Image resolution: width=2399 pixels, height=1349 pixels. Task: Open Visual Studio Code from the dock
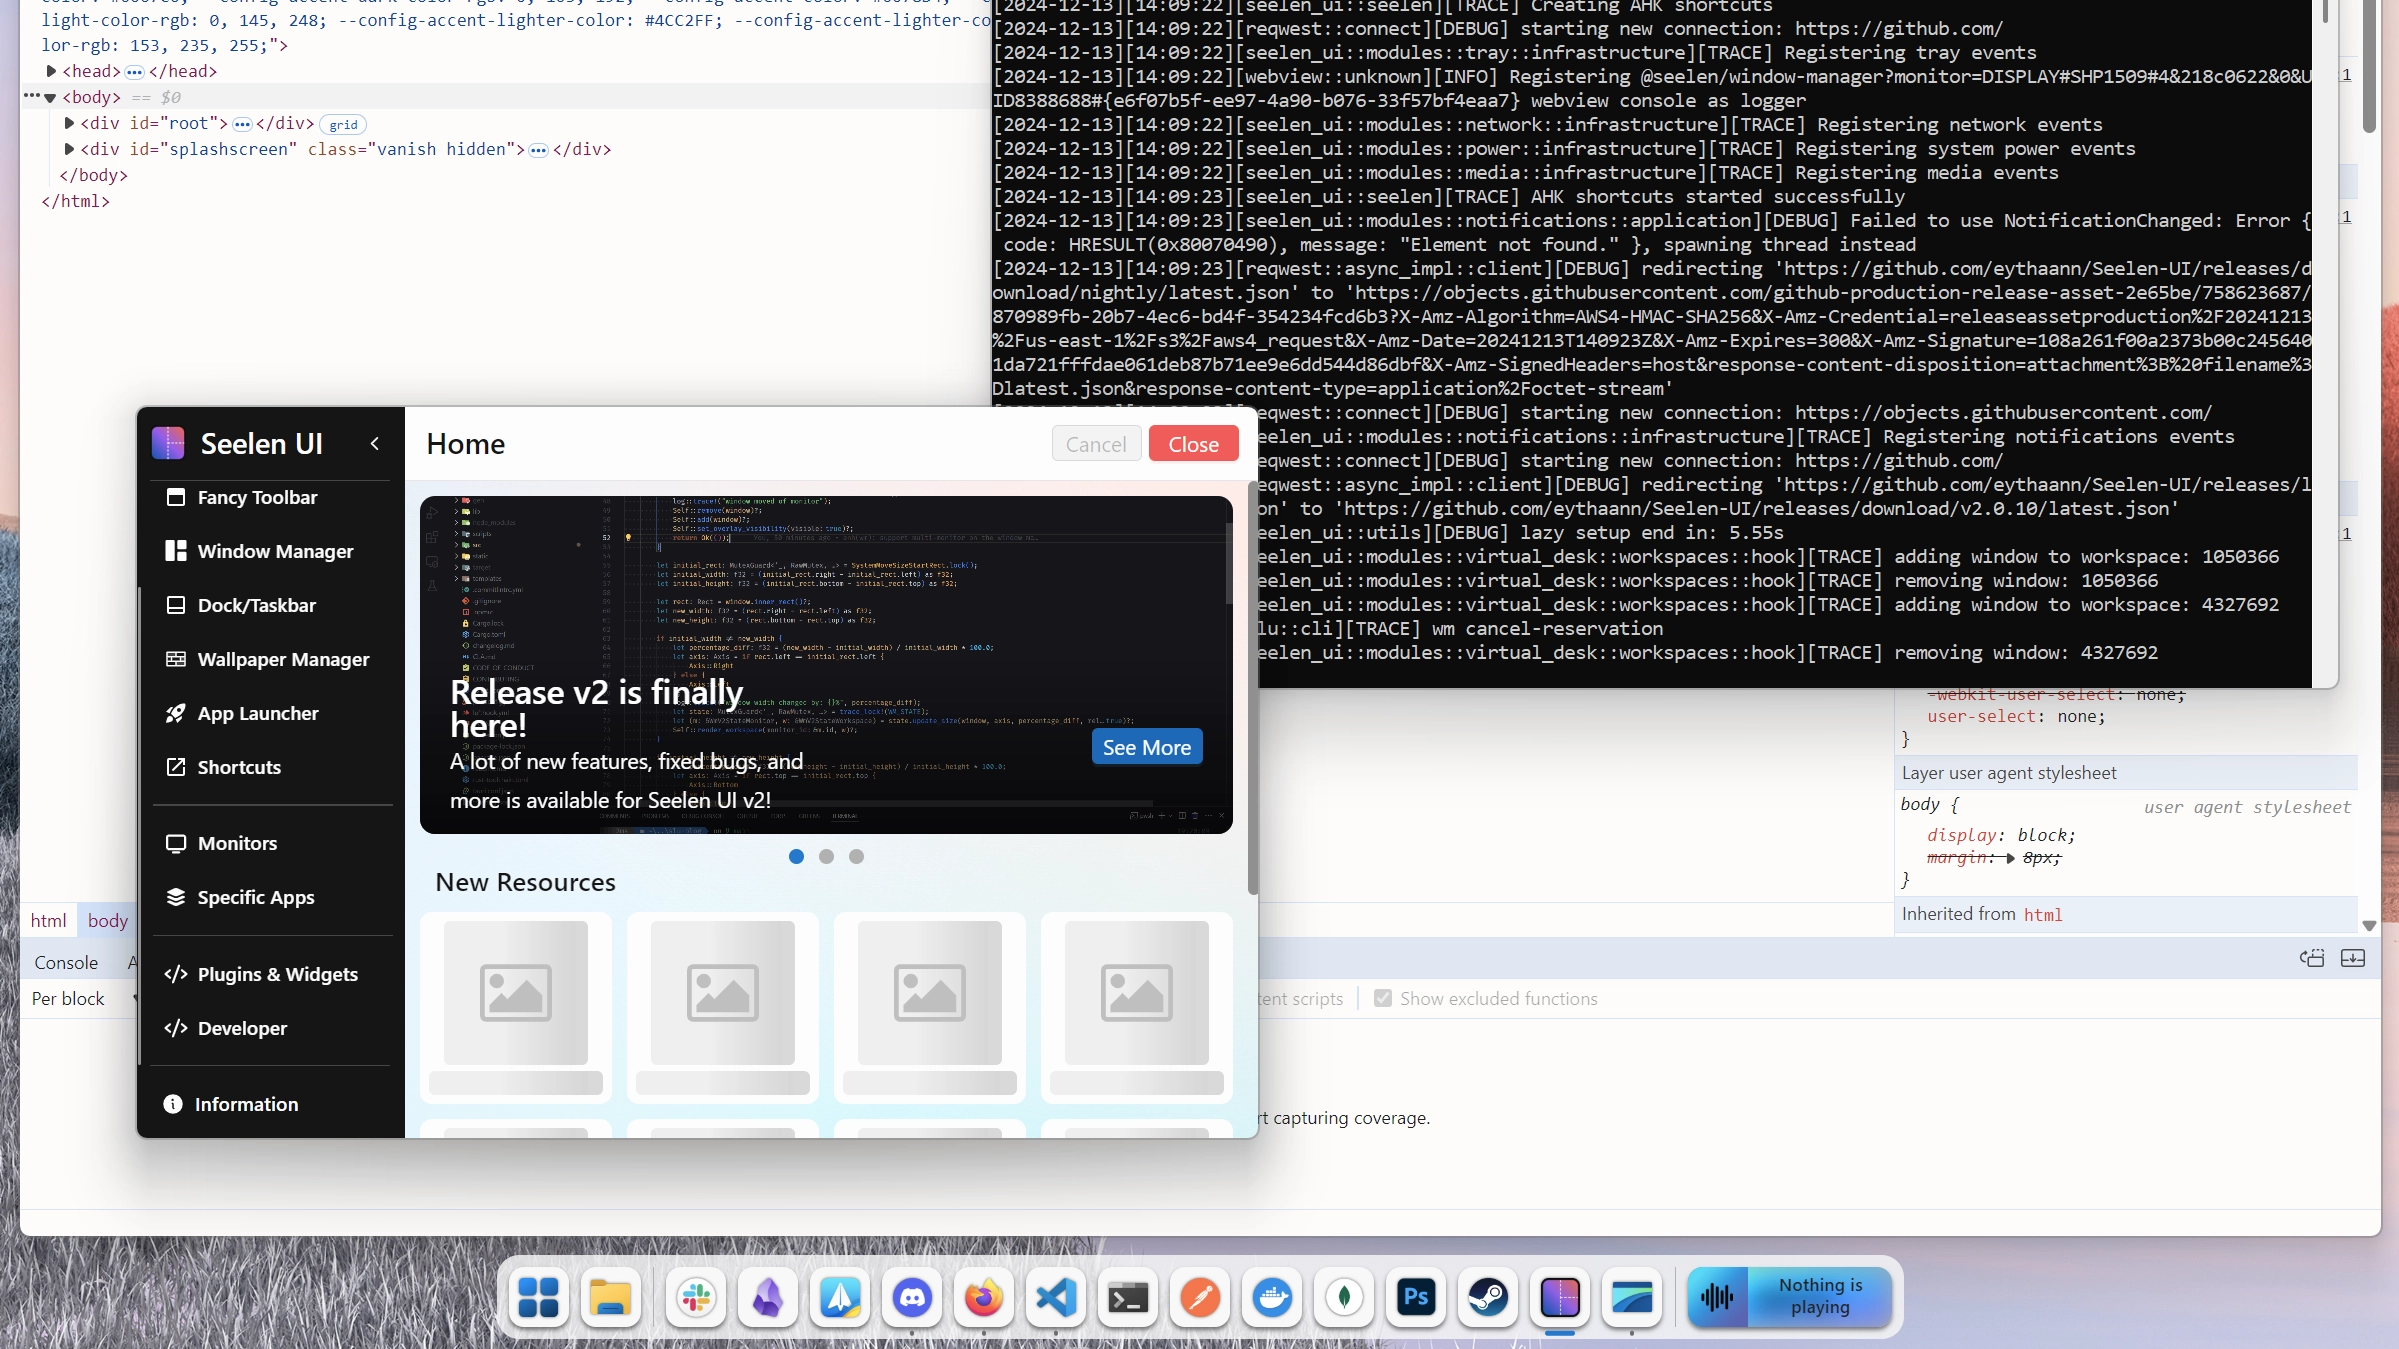click(x=1056, y=1298)
